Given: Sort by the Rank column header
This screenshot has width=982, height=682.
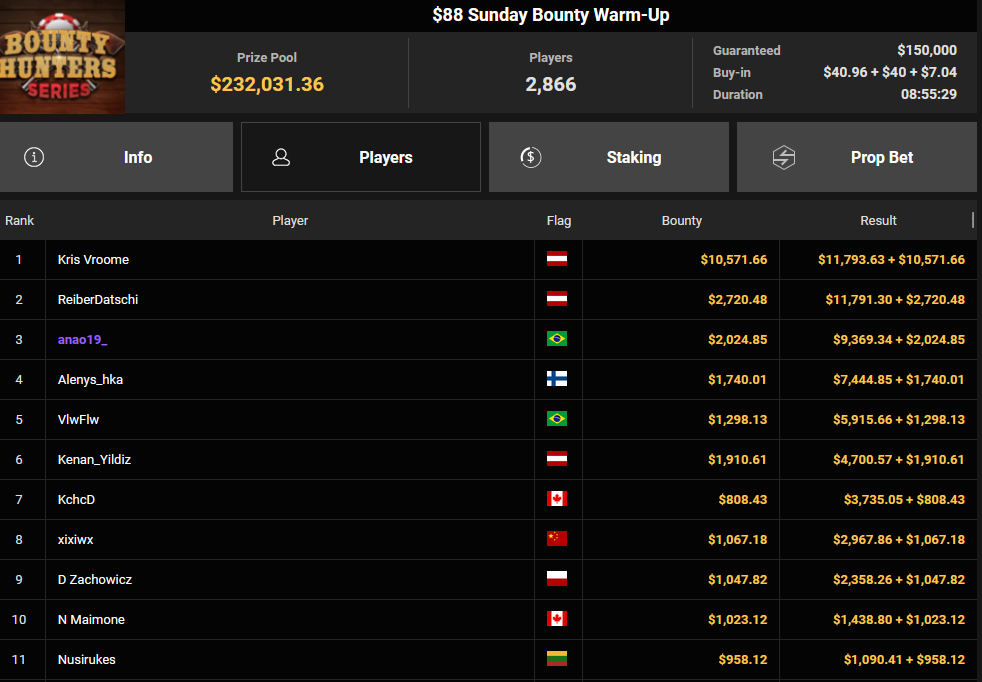Looking at the screenshot, I should pos(20,220).
